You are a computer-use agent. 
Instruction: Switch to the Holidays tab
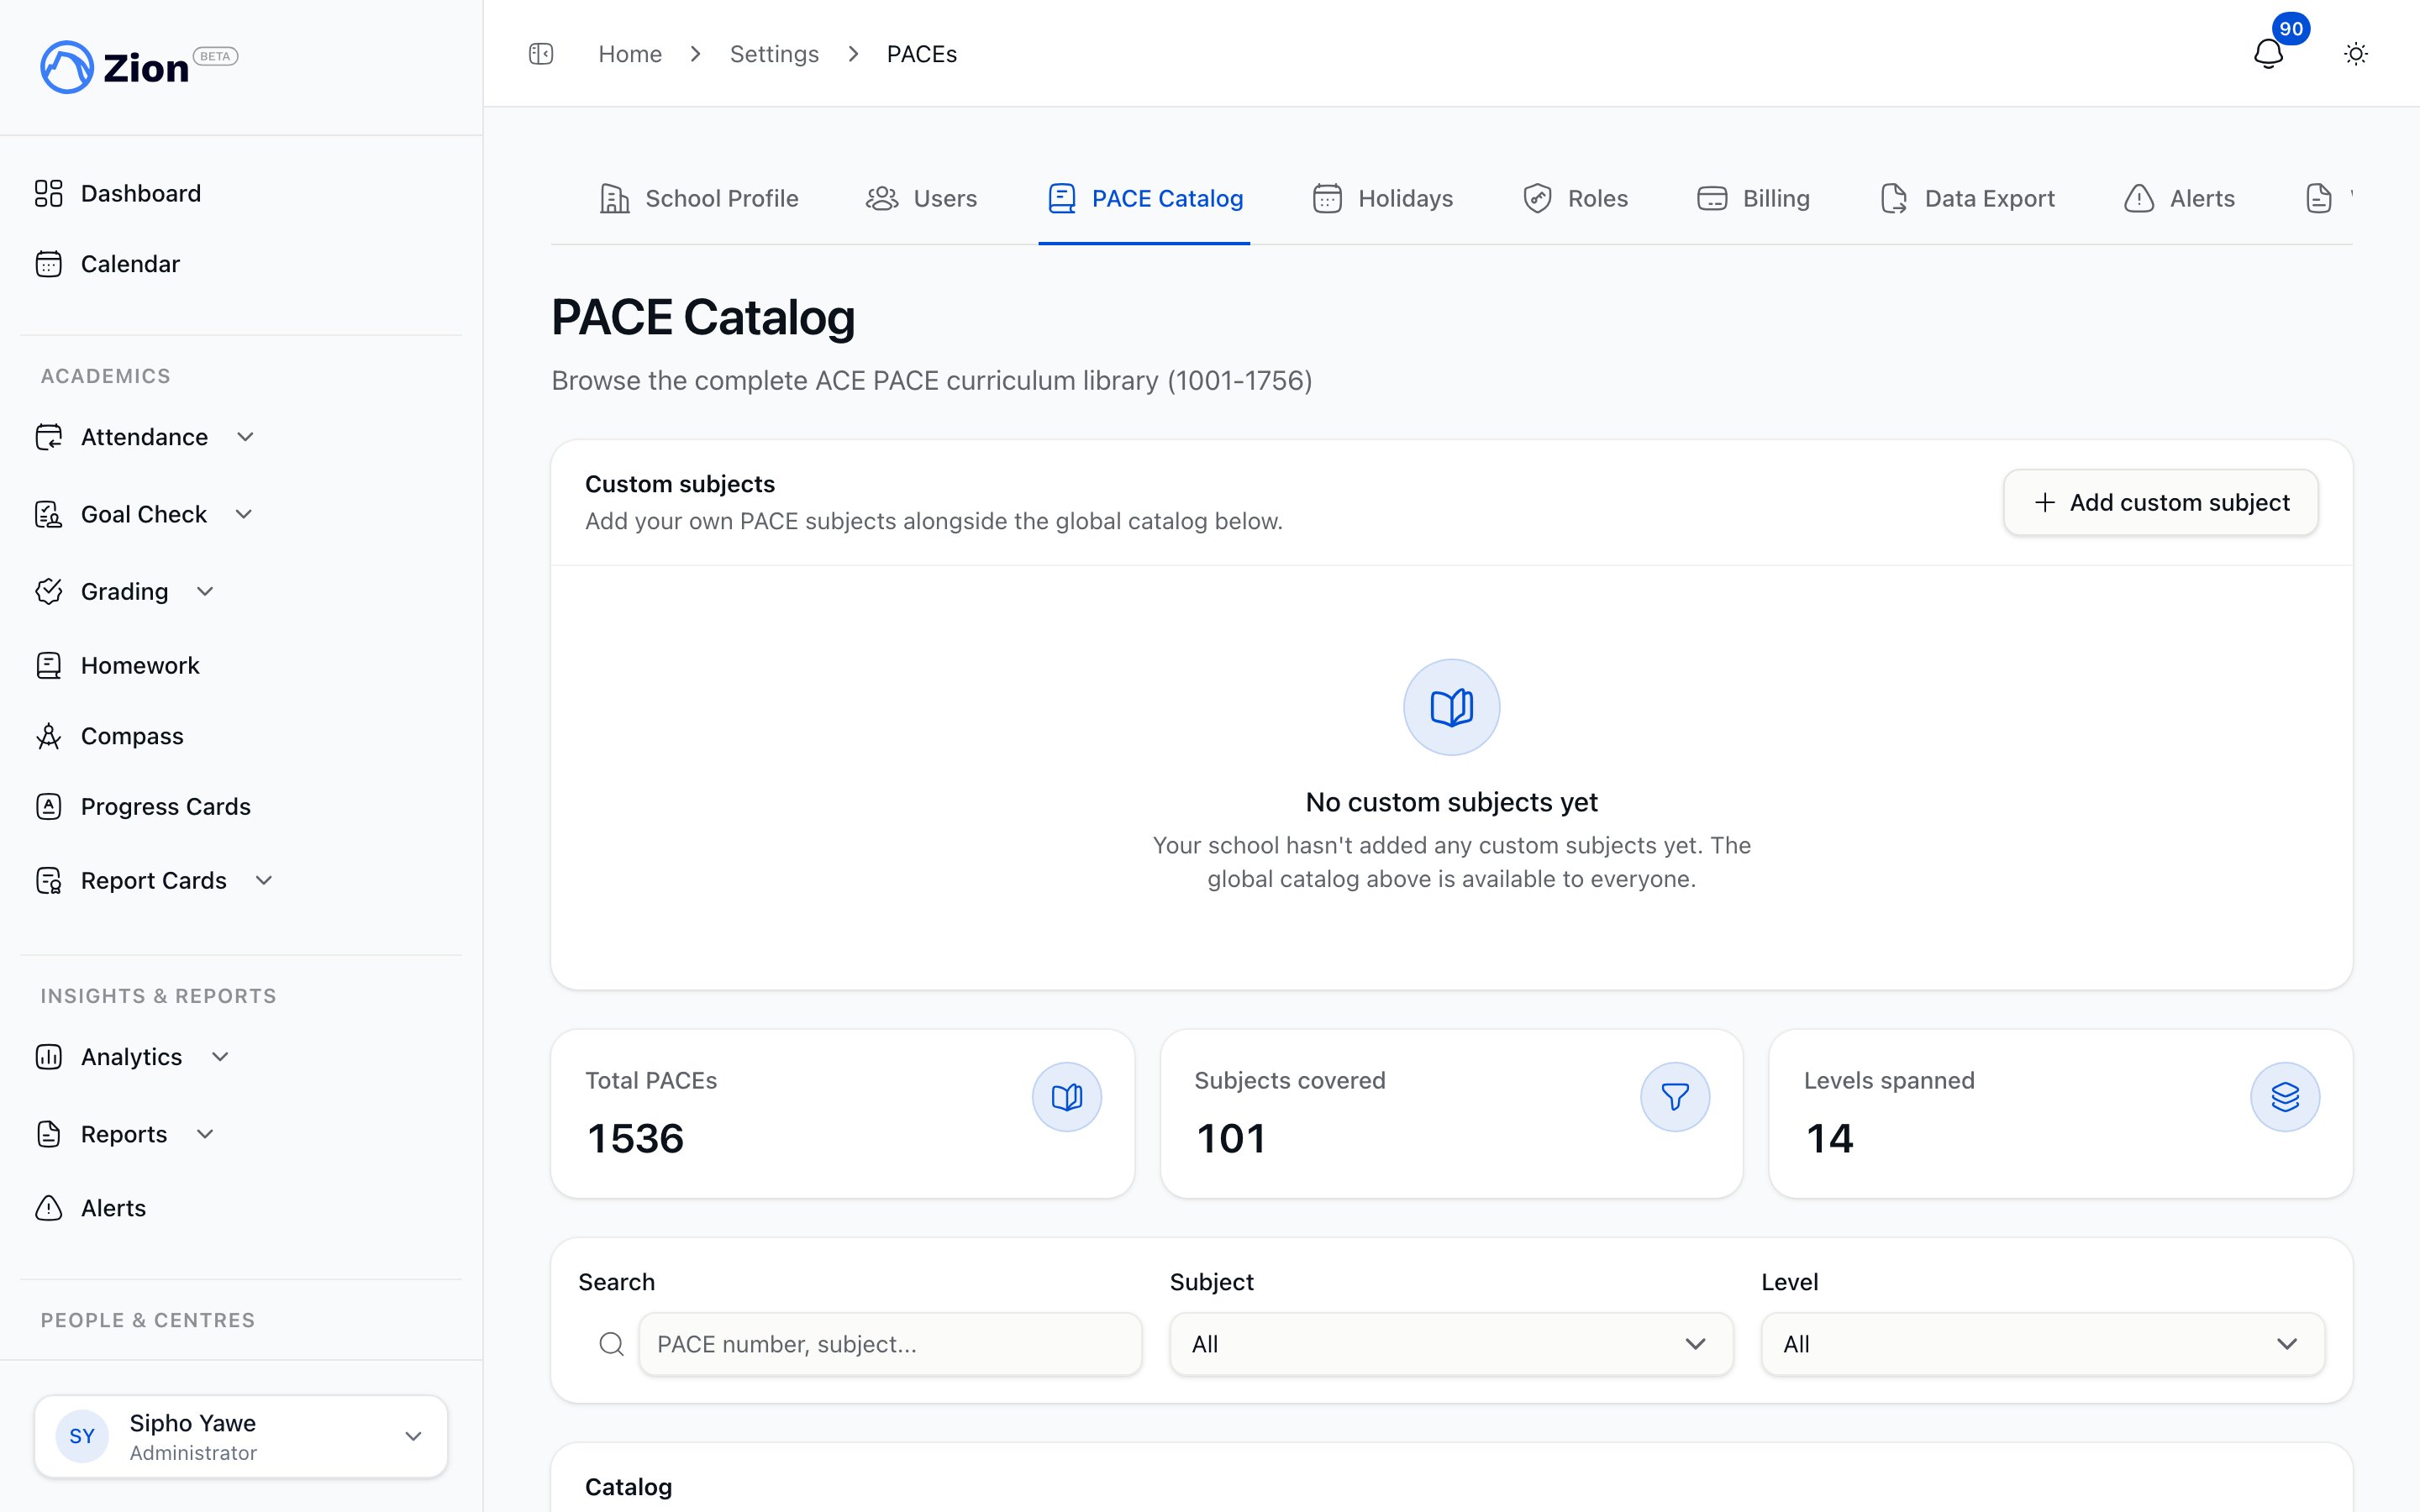[x=1383, y=198]
